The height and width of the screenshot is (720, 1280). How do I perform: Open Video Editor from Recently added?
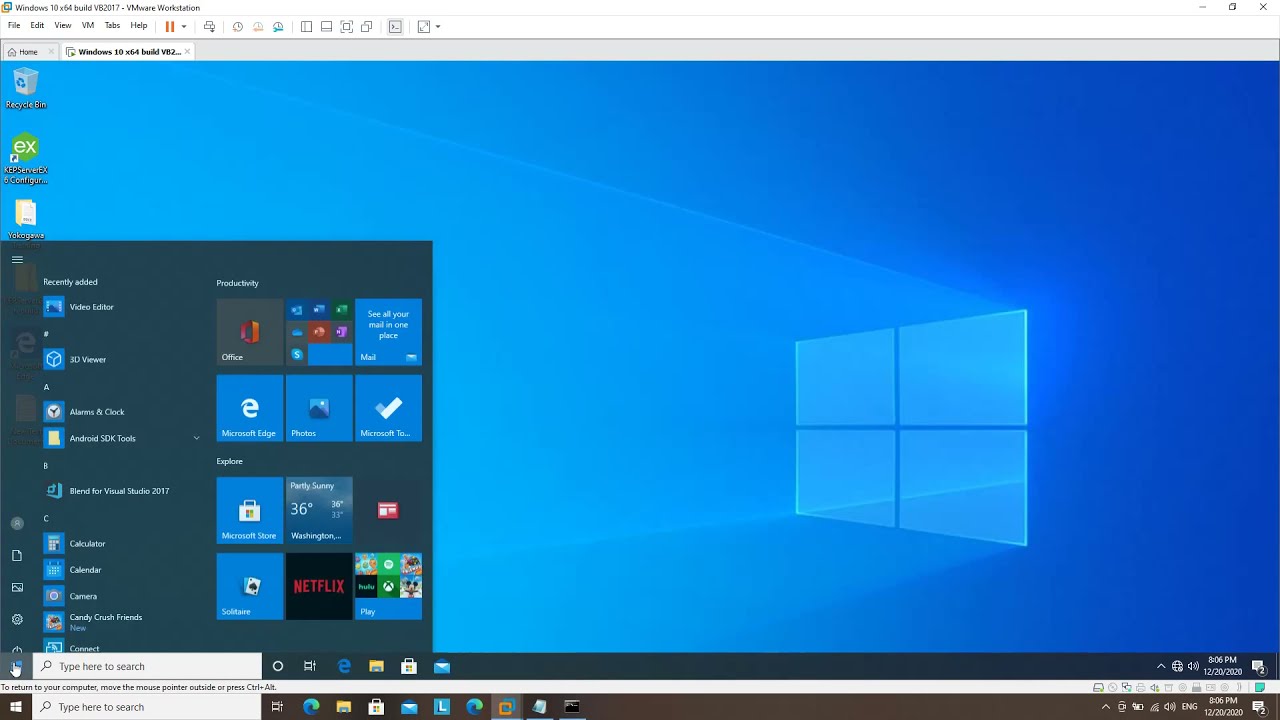120,307
